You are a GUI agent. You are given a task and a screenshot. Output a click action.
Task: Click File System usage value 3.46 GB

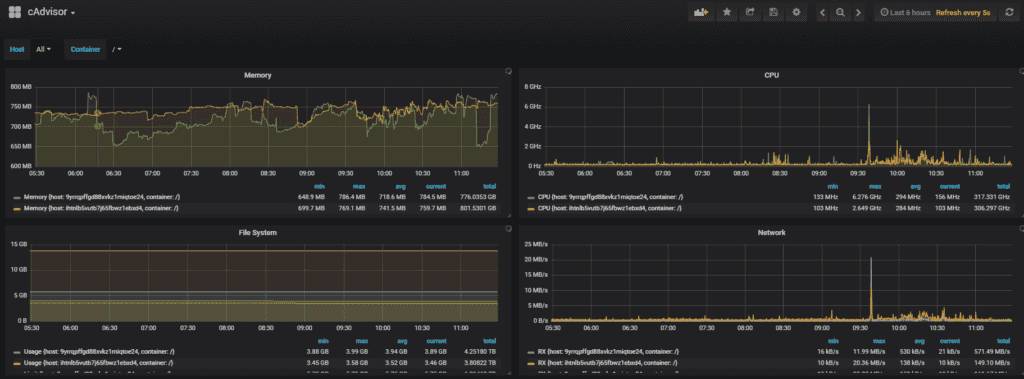tap(436, 362)
